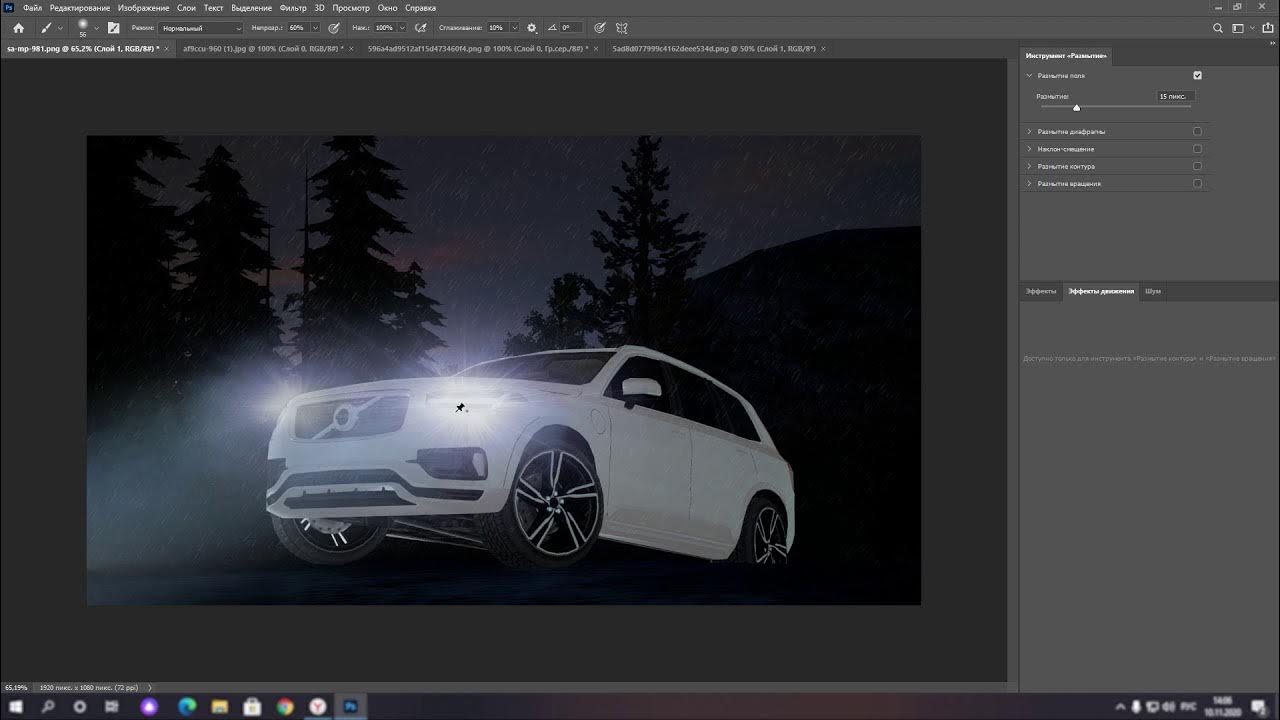Open Microsoft Store from taskbar
This screenshot has height=720, width=1280.
(252, 706)
